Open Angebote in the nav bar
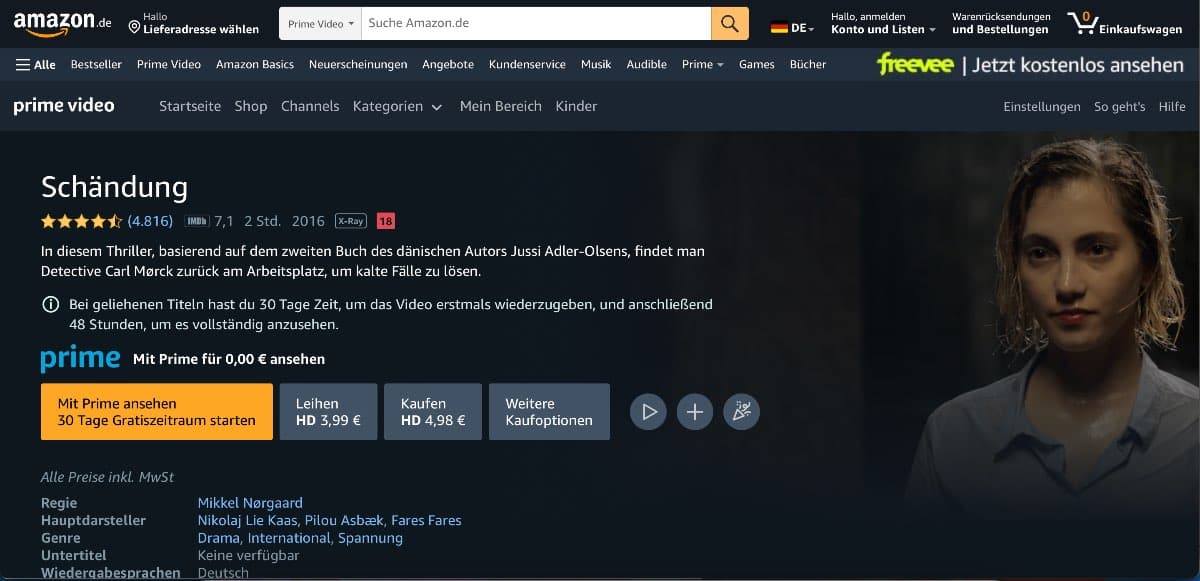 448,64
